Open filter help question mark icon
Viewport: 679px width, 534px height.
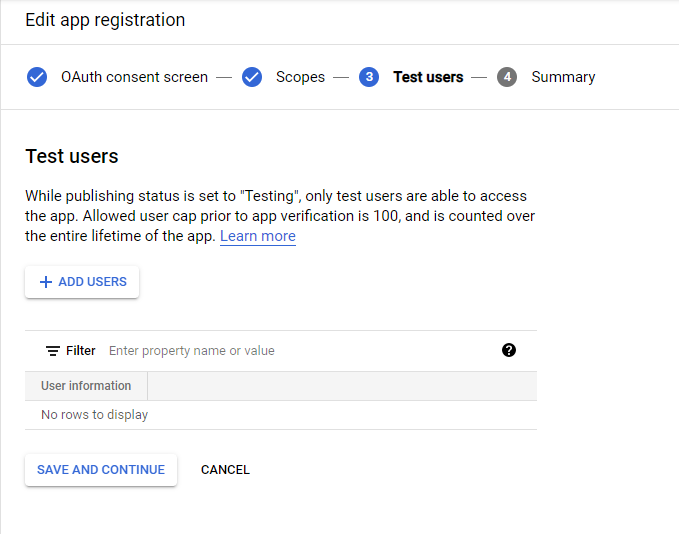(x=509, y=350)
